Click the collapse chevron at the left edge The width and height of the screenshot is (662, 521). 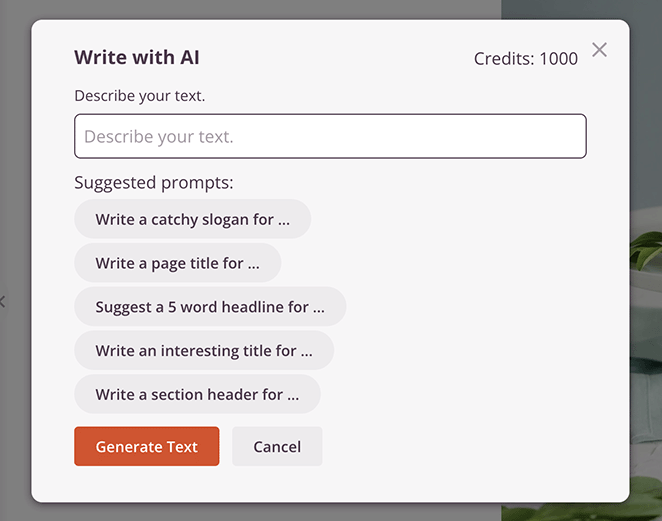pos(3,300)
